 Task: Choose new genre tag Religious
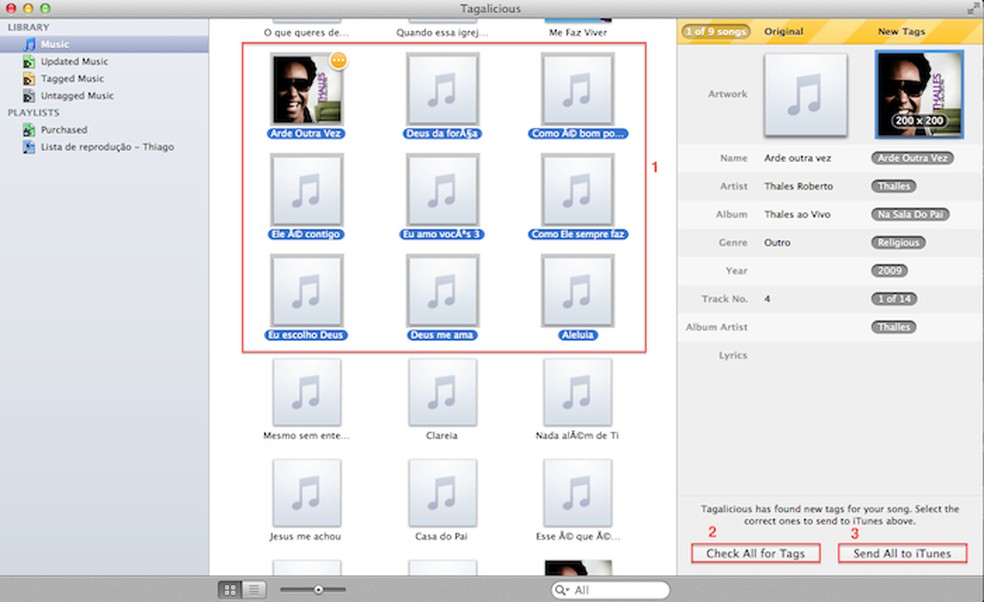click(898, 243)
